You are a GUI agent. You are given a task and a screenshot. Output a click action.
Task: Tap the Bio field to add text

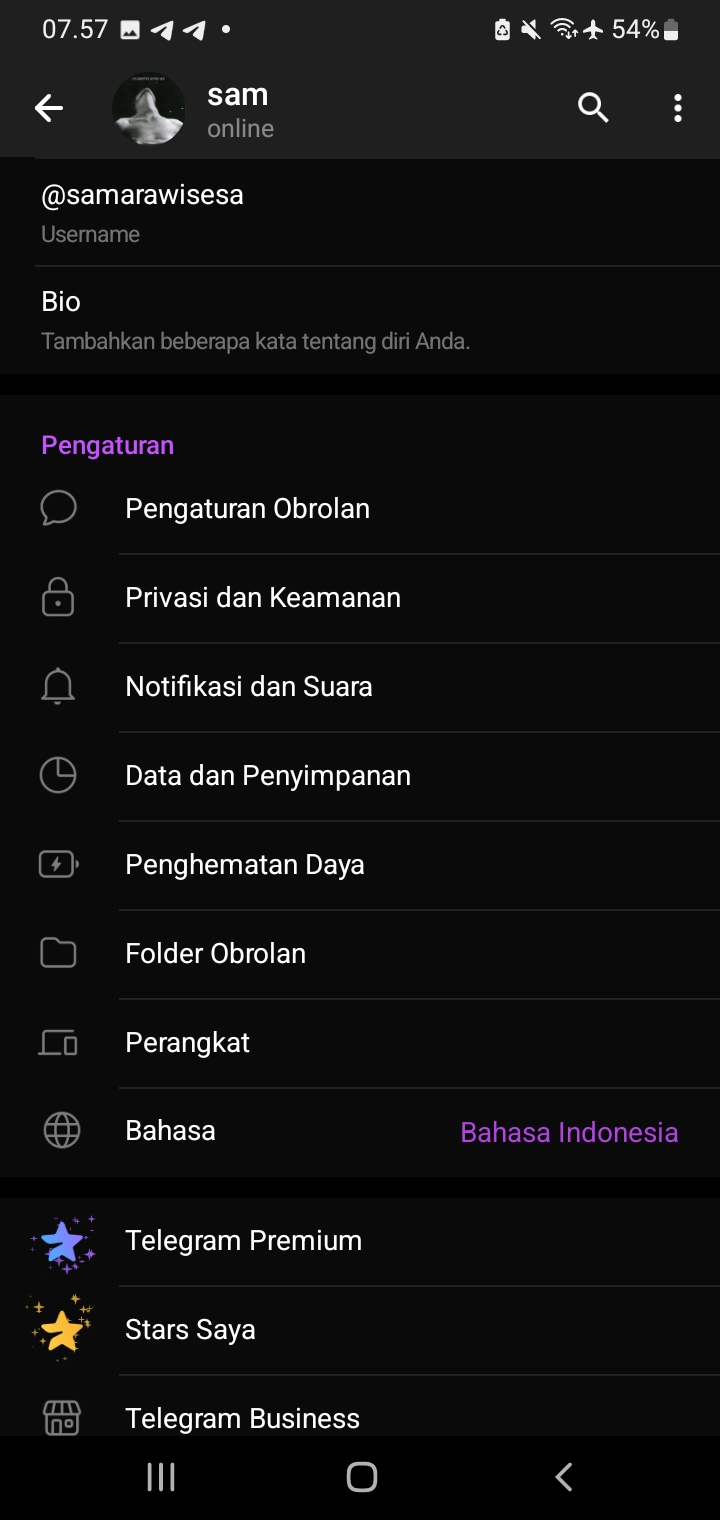(x=255, y=320)
